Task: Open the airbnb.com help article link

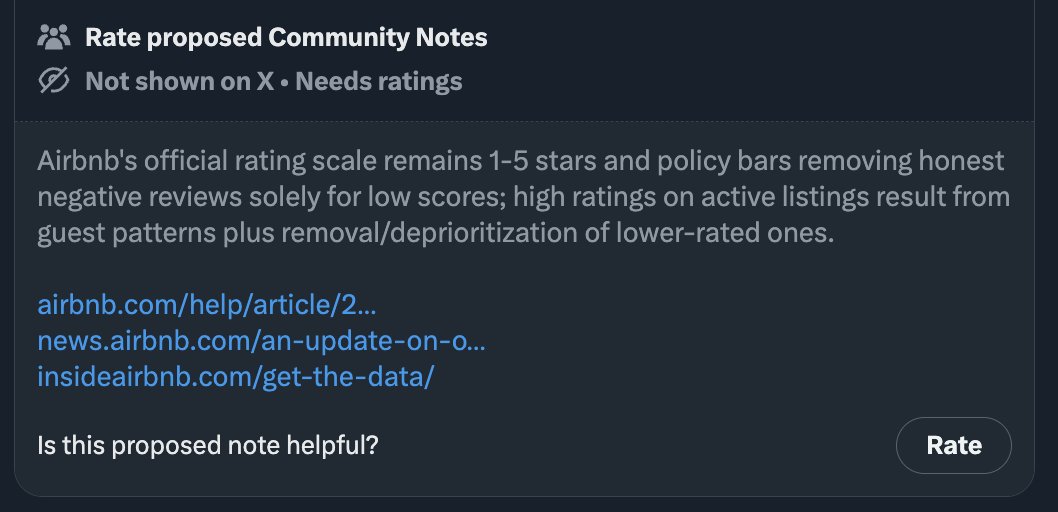Action: click(207, 305)
